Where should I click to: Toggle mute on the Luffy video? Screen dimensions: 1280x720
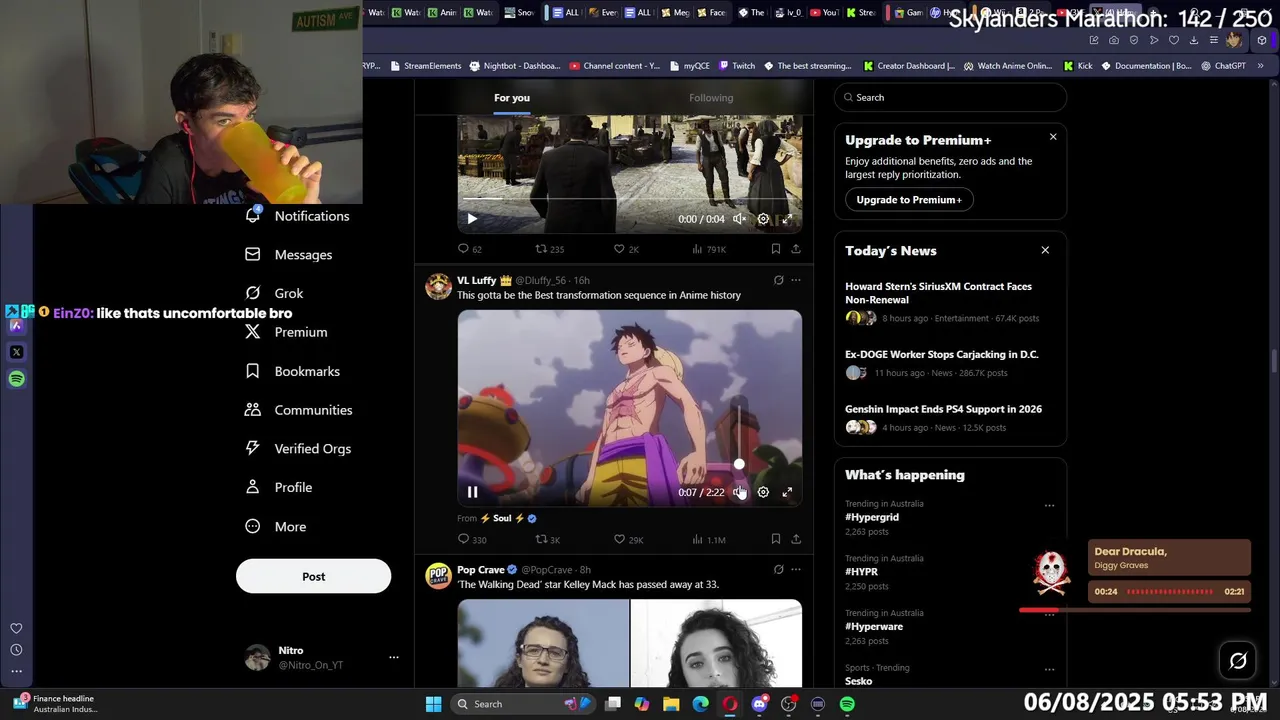(739, 492)
